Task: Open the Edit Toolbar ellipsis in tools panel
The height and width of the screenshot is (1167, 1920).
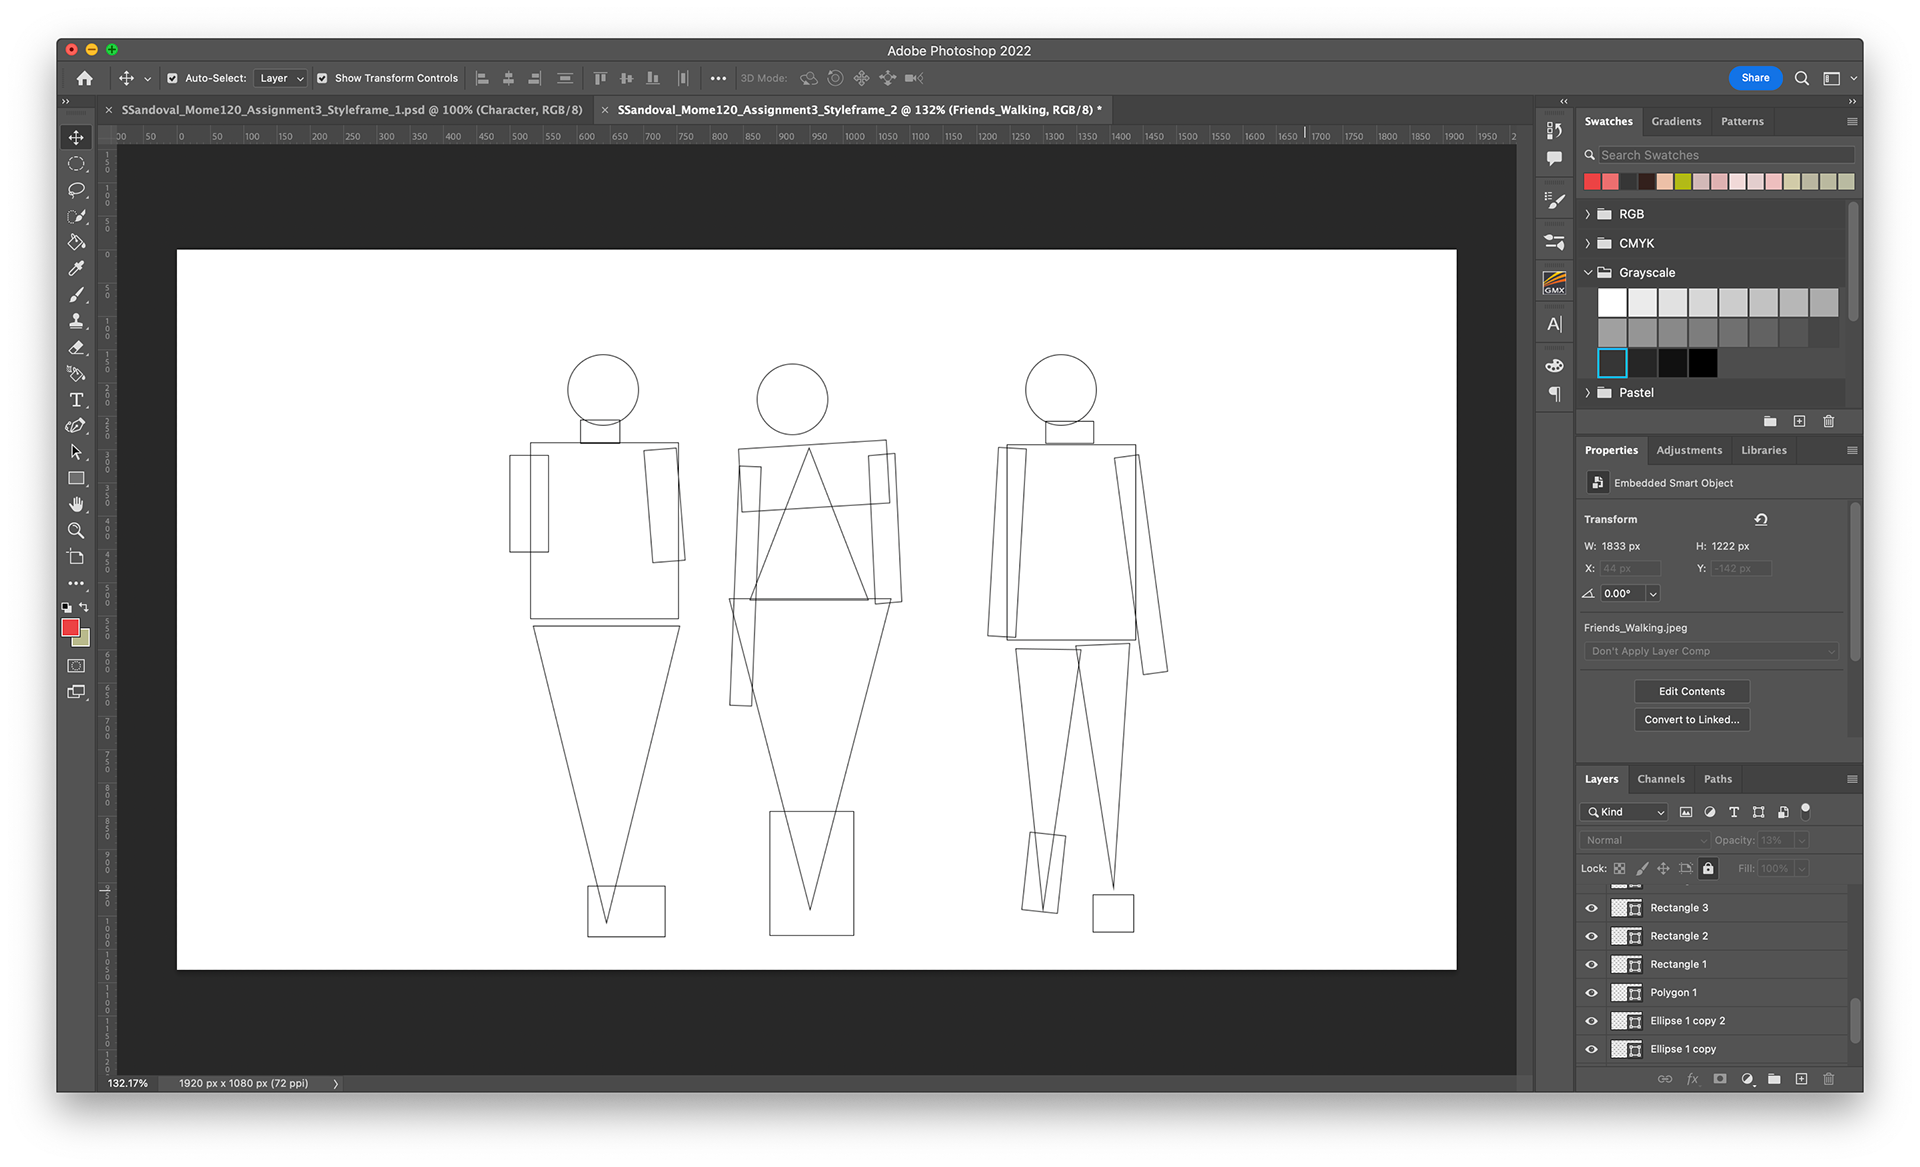Action: [x=76, y=583]
